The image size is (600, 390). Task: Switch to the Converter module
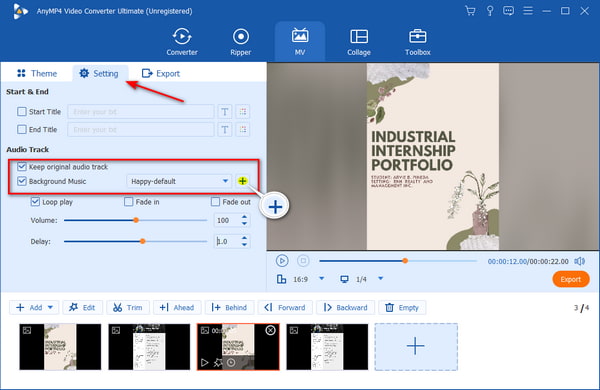click(x=182, y=42)
